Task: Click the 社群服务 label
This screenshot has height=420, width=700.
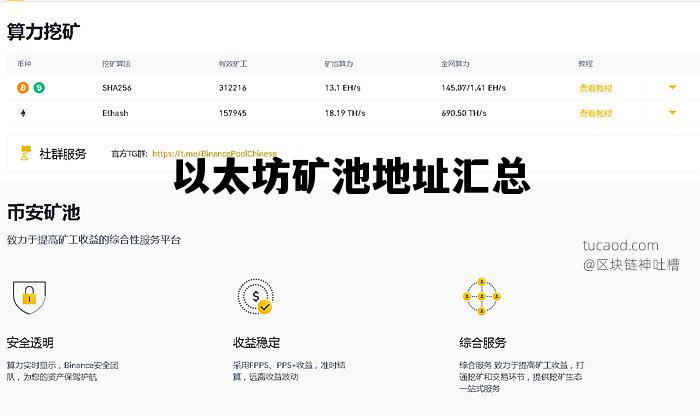Action: [x=62, y=154]
